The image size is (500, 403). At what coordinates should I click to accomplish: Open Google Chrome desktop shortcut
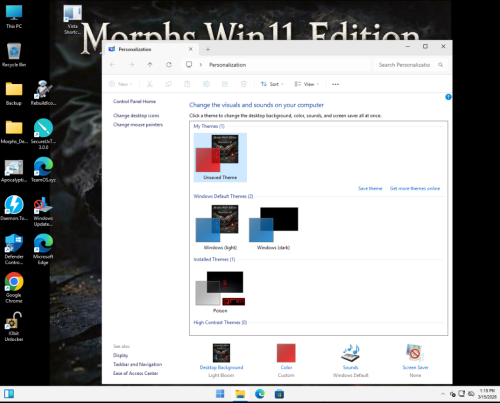[x=14, y=288]
